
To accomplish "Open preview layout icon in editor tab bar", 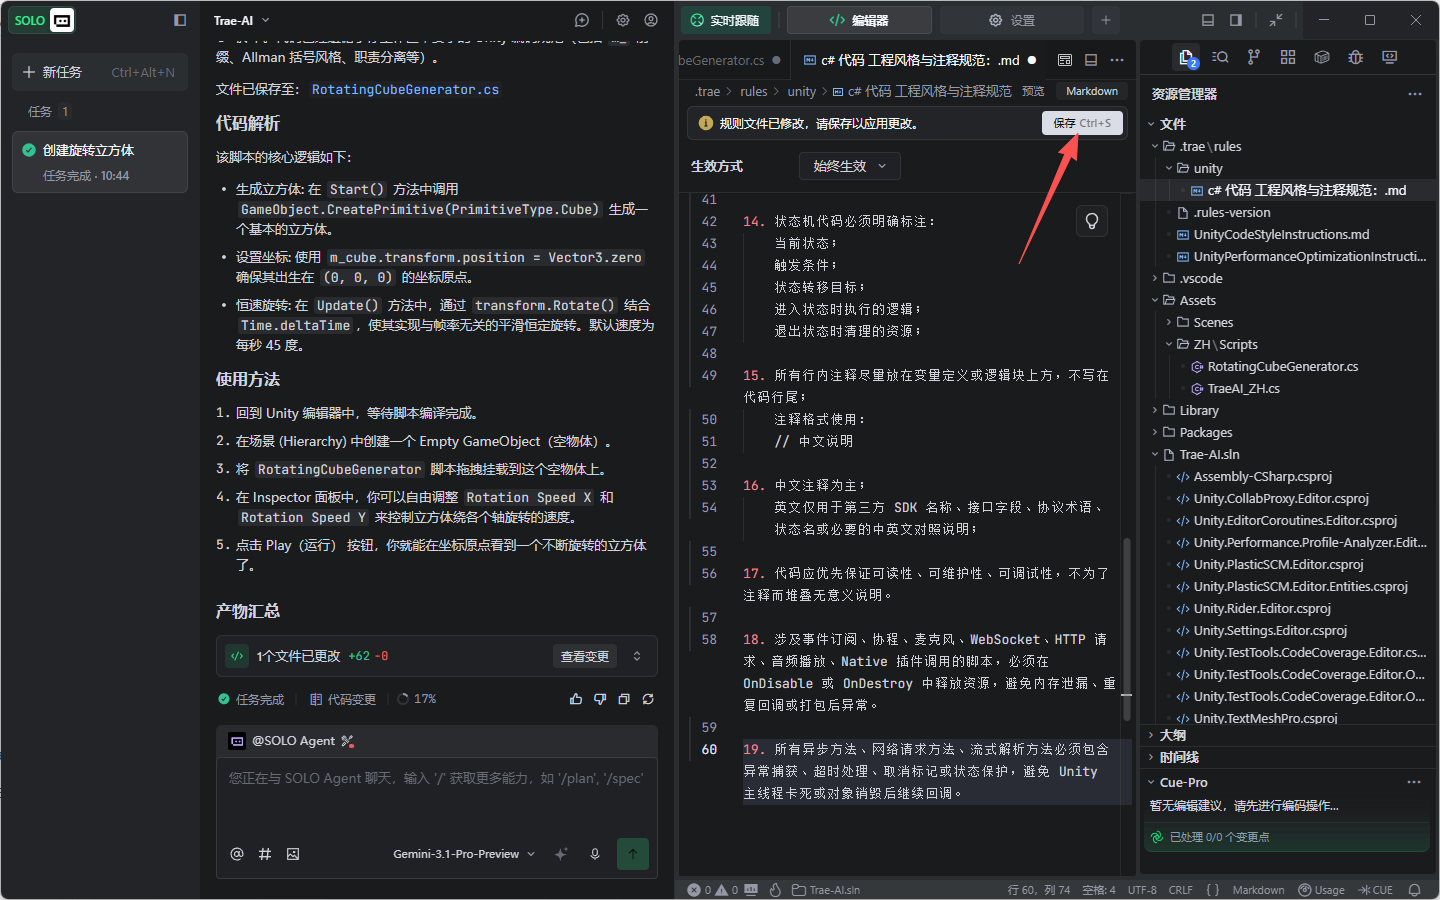I will pos(1065,60).
